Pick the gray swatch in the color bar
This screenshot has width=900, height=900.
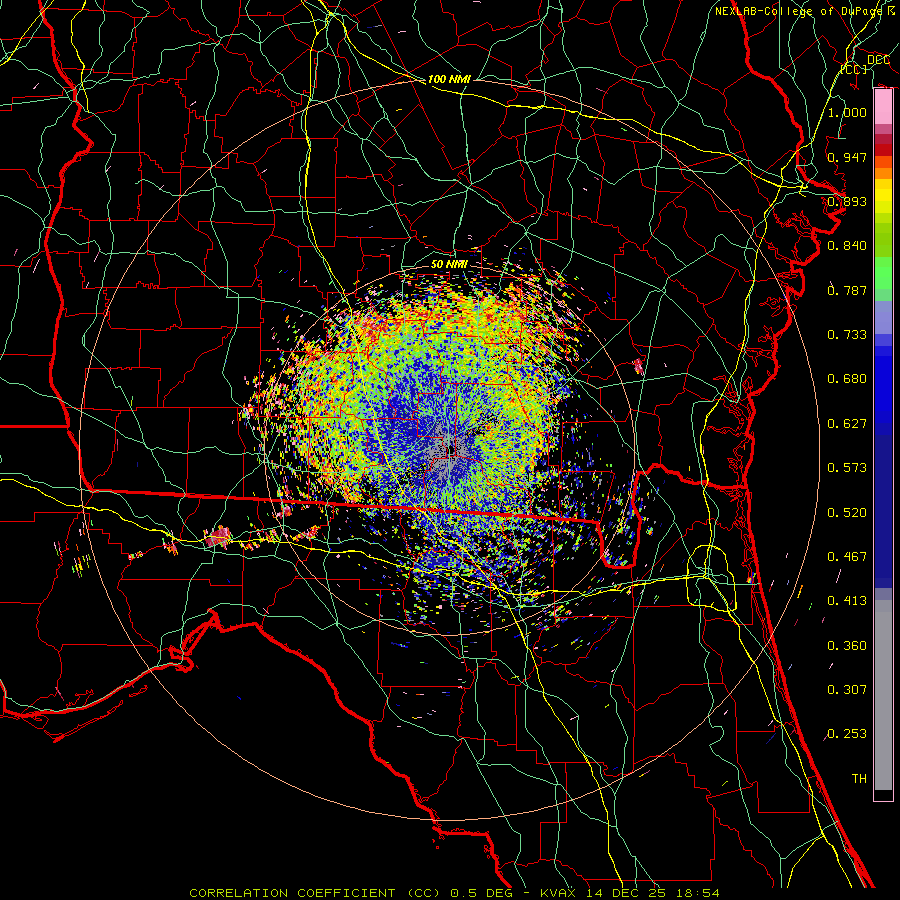883,695
